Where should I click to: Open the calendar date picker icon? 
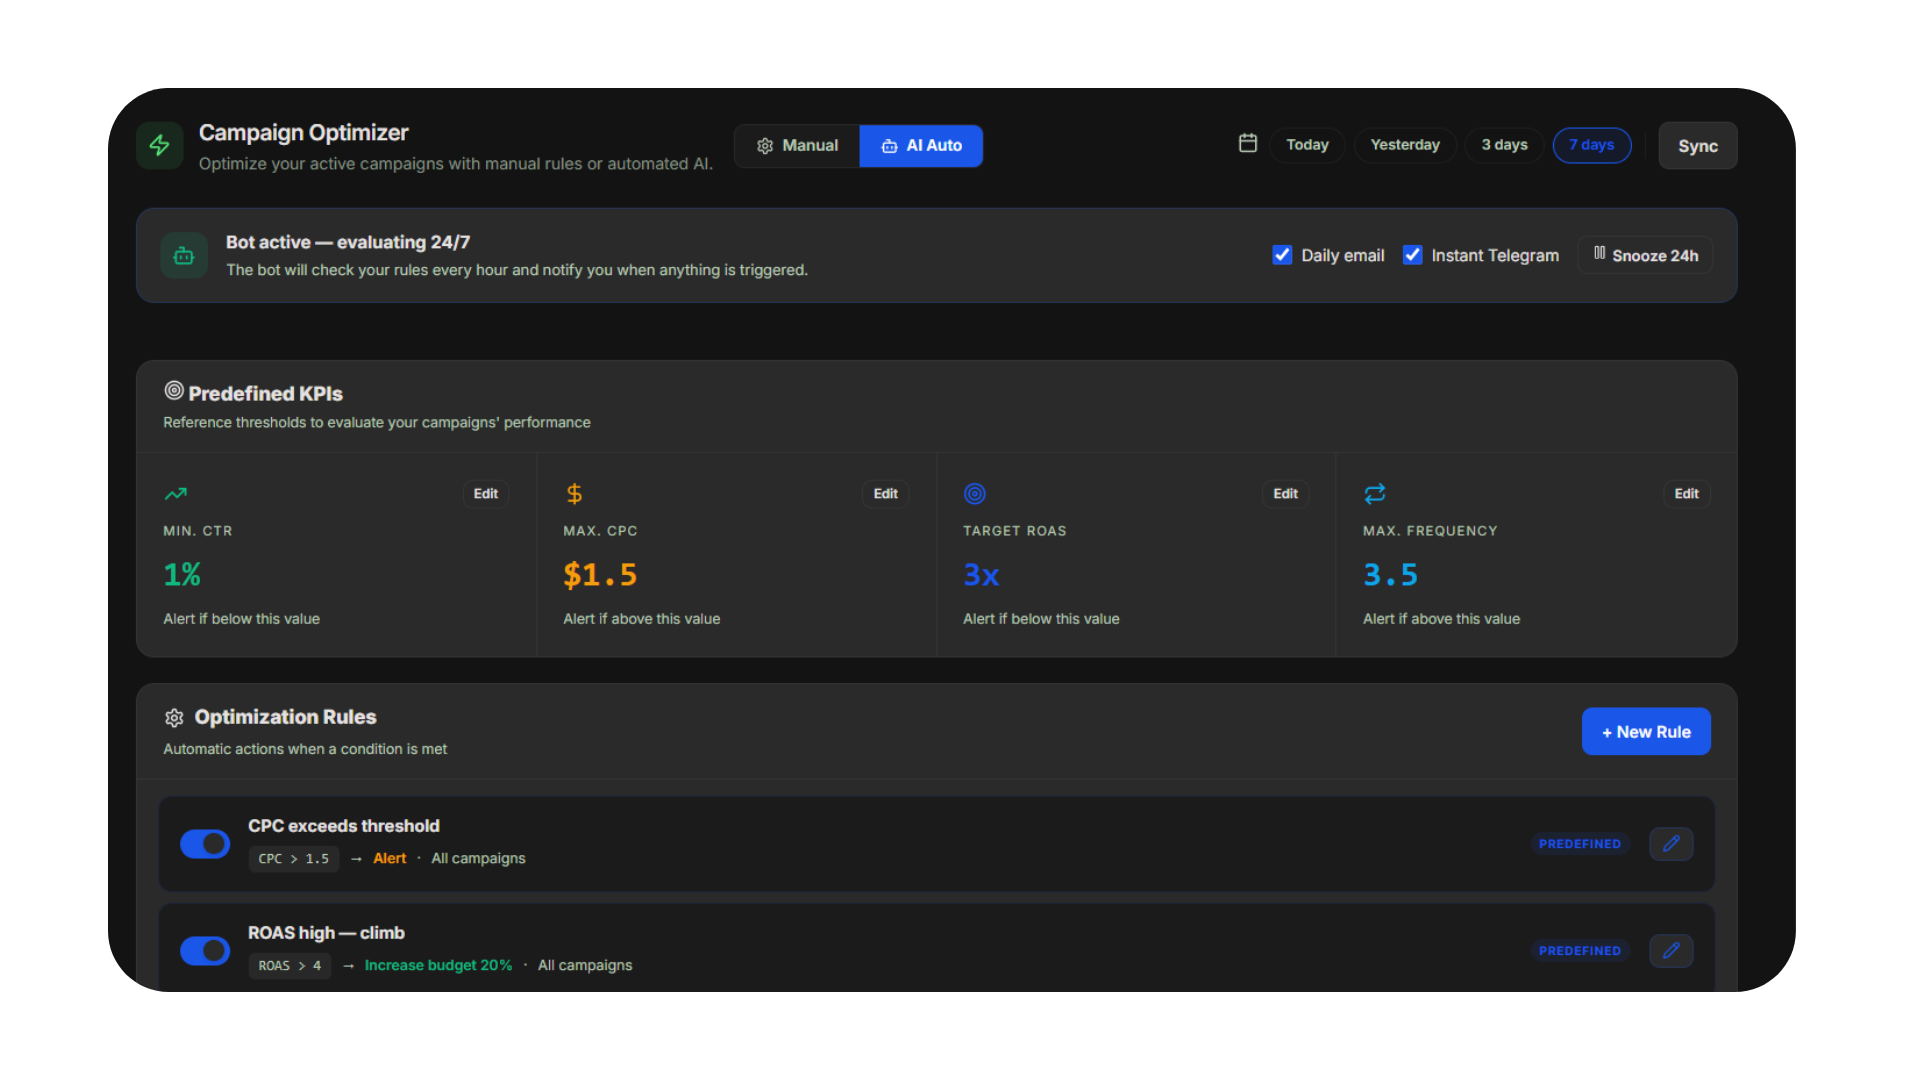tap(1248, 143)
